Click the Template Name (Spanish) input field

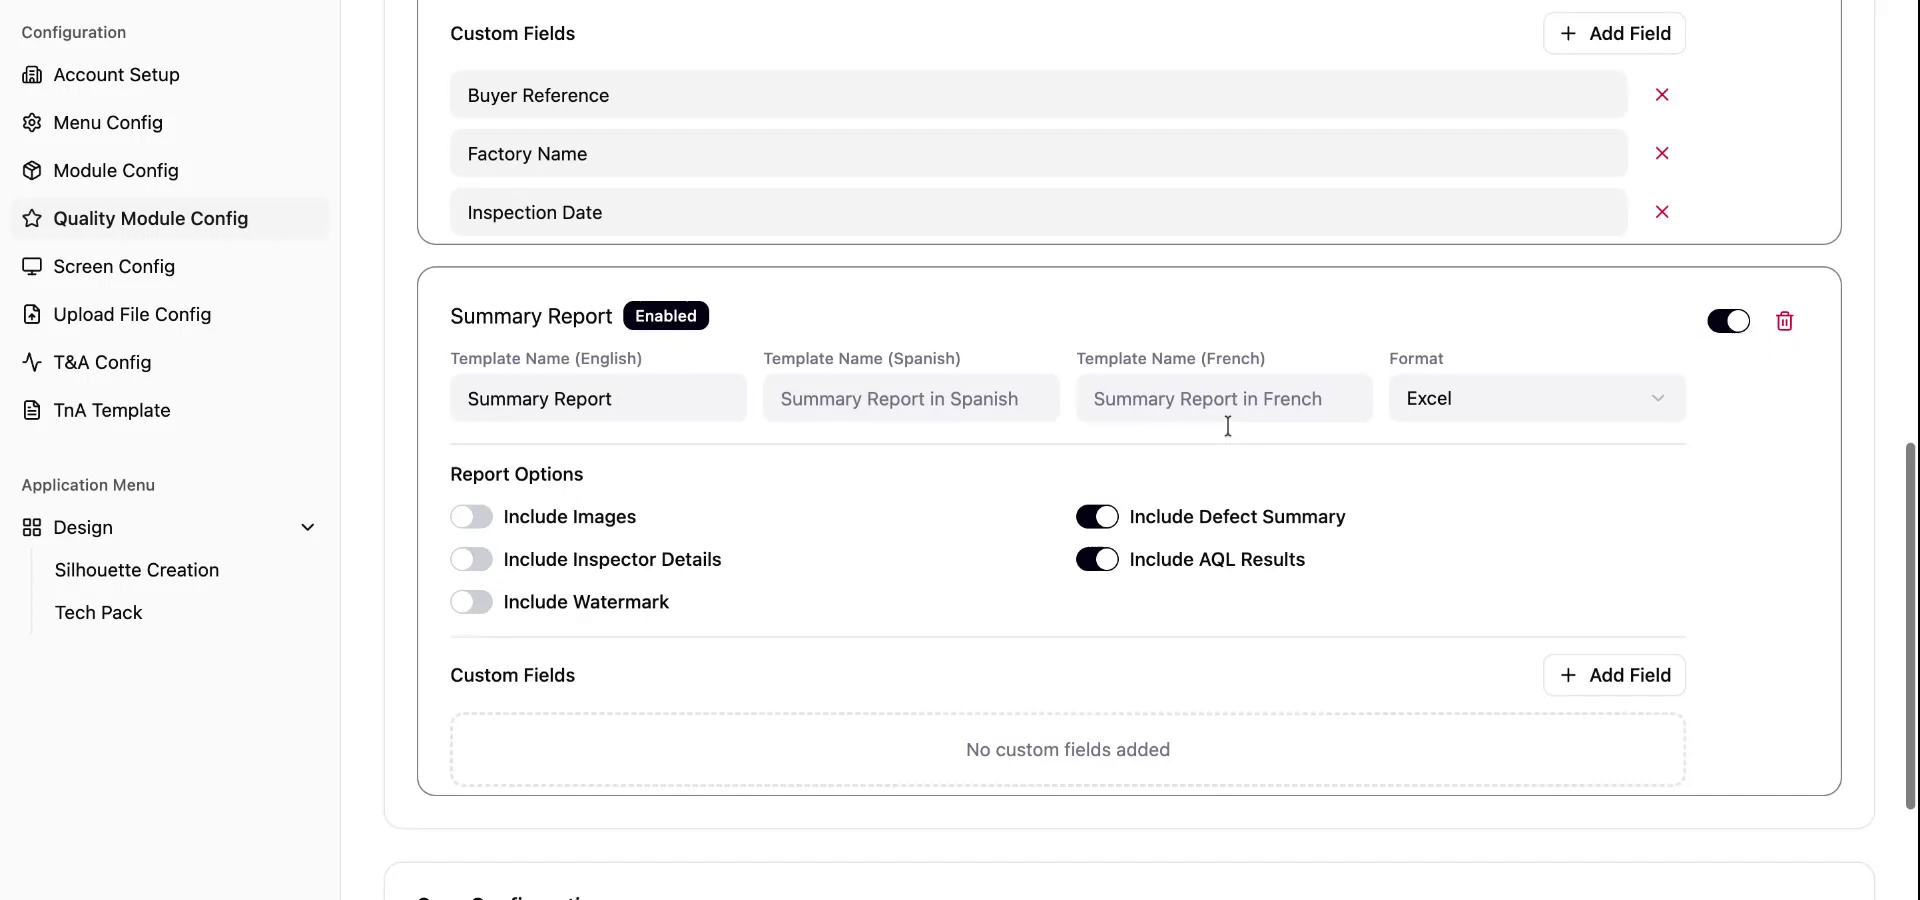coord(910,399)
